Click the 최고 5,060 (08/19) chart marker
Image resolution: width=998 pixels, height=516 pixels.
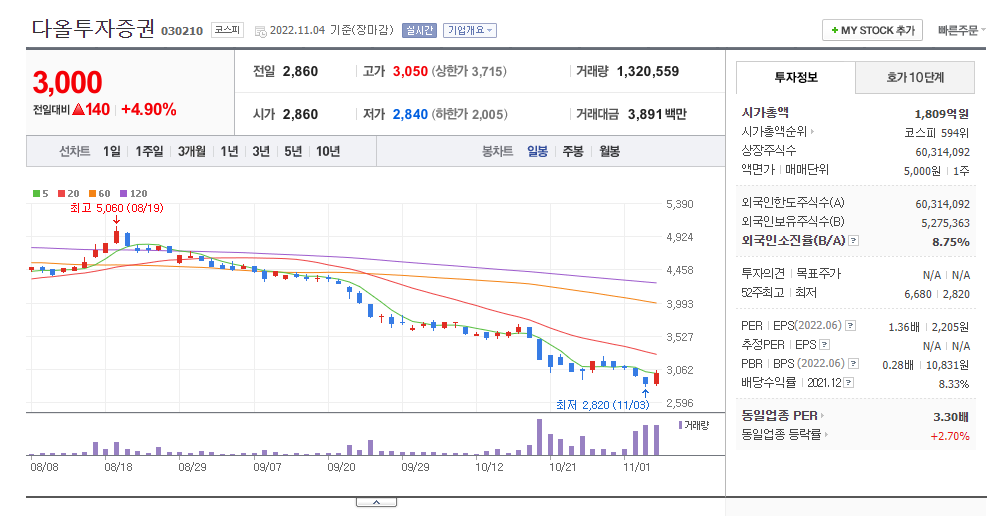(116, 209)
